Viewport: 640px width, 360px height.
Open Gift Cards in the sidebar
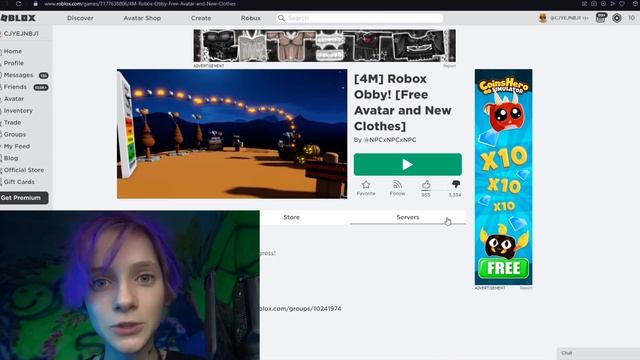[19, 182]
